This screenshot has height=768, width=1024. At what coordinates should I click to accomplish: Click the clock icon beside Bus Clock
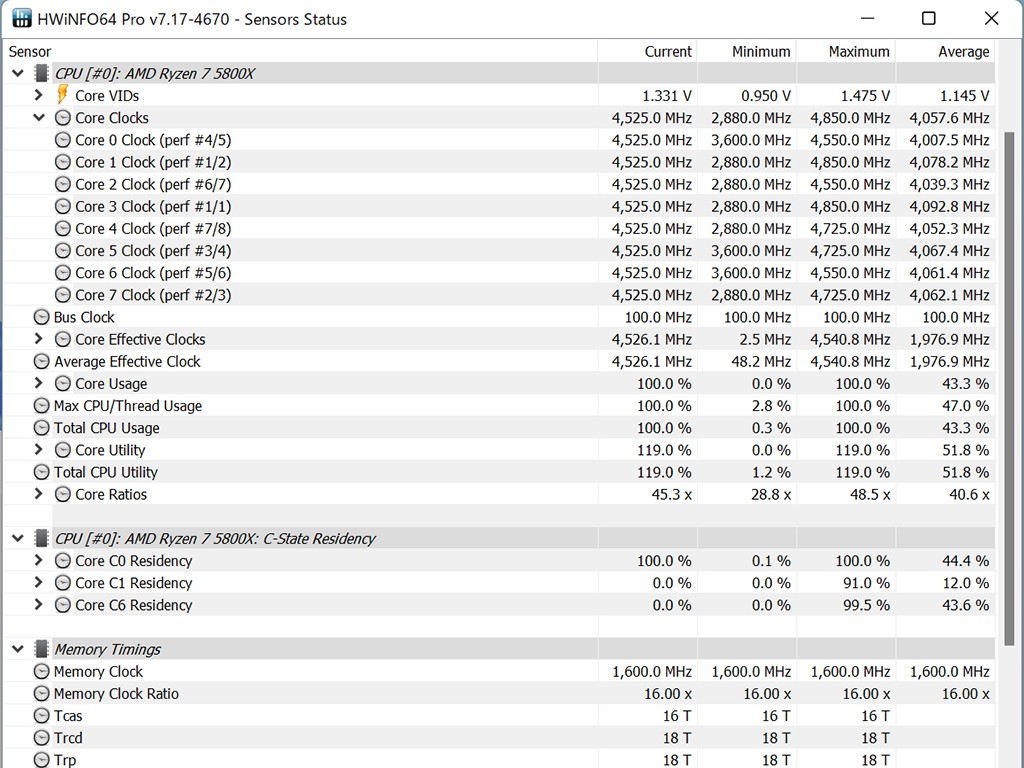41,317
